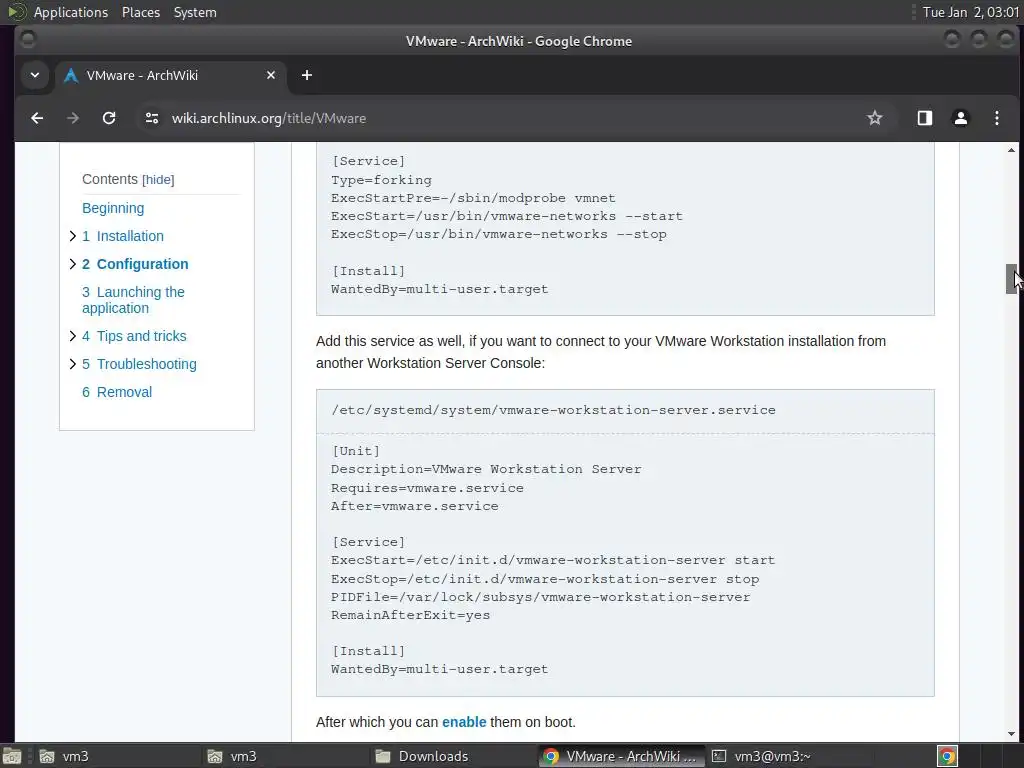Viewport: 1024px width, 768px height.
Task: Jump to Beginning in contents
Action: point(113,208)
